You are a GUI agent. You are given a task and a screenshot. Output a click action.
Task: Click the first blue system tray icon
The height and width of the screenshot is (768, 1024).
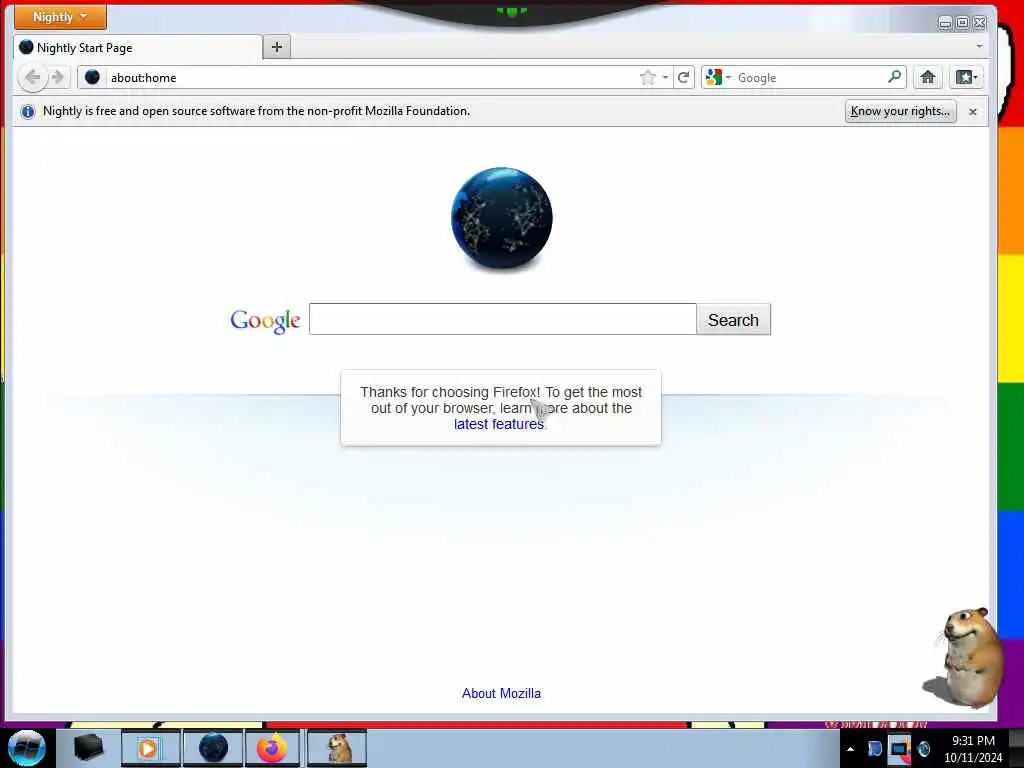[x=874, y=748]
